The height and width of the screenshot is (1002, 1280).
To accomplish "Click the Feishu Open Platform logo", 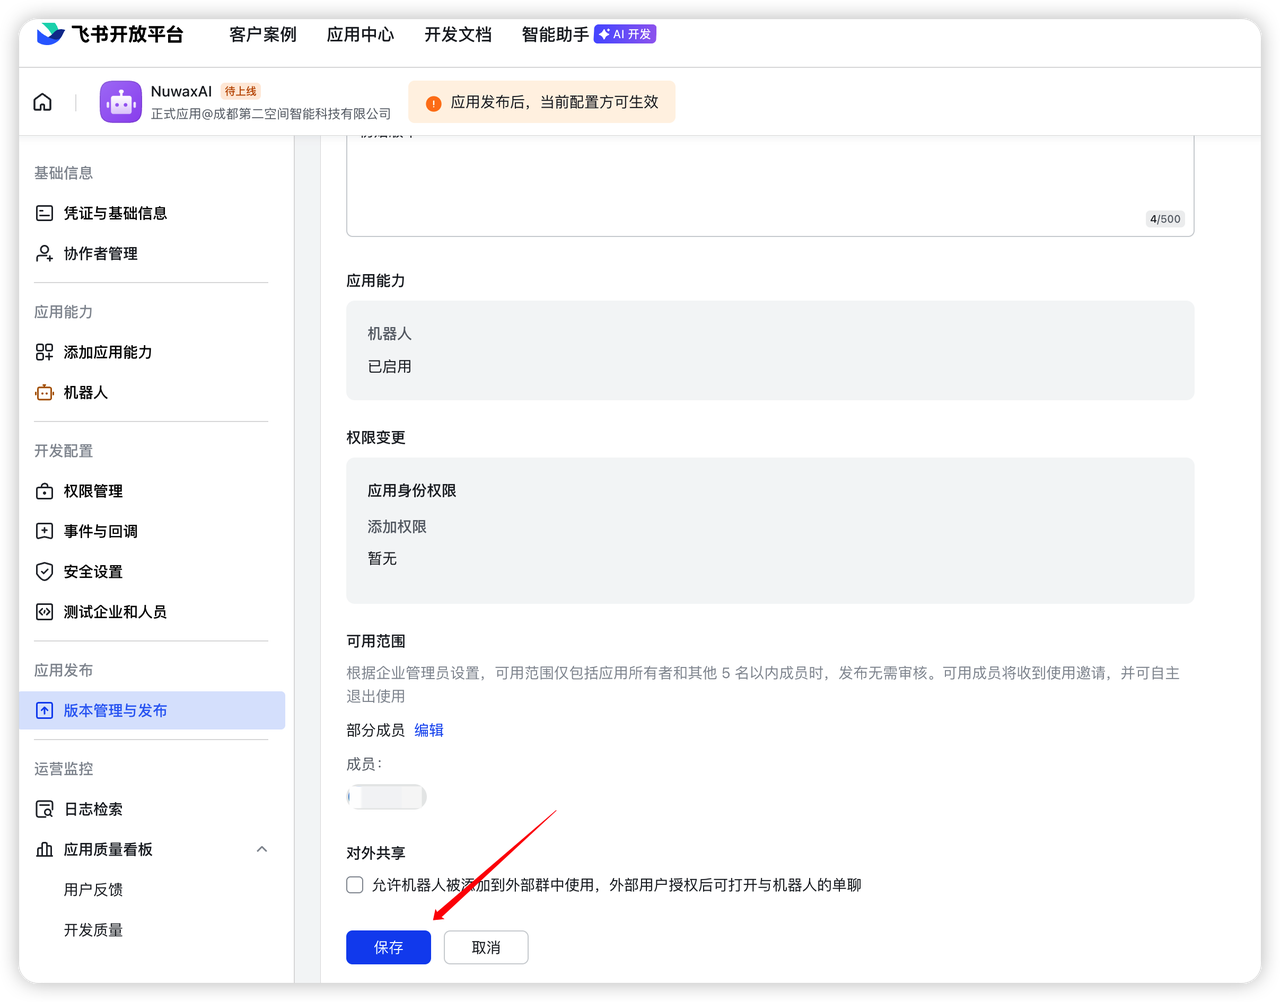I will [x=110, y=34].
